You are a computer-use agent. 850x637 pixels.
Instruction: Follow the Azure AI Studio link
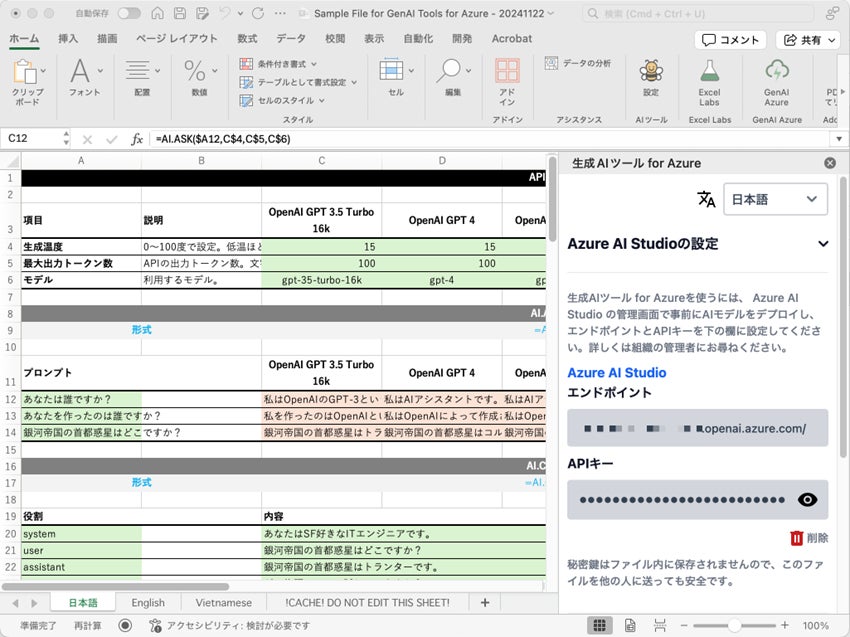pos(616,373)
